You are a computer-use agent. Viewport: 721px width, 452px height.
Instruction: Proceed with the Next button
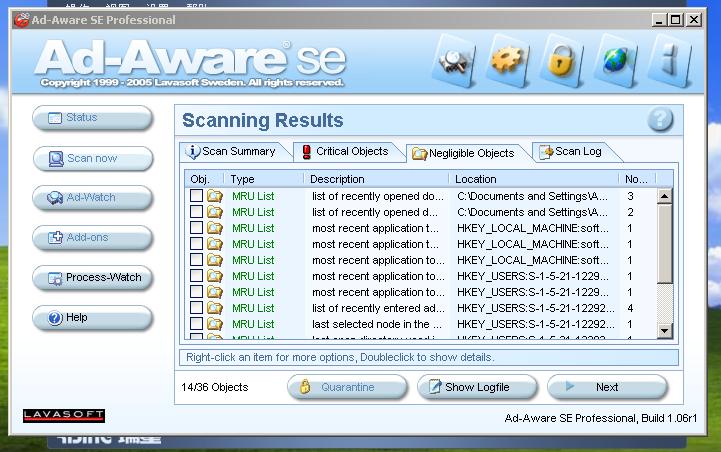point(607,387)
